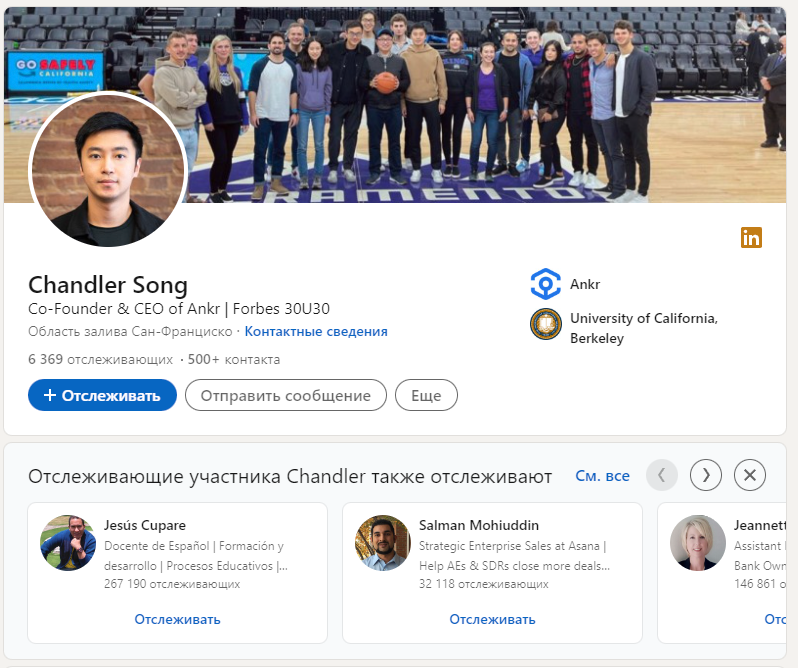Click '6 369 отслеживающих' followers count
798x668 pixels.
pyautogui.click(x=100, y=359)
